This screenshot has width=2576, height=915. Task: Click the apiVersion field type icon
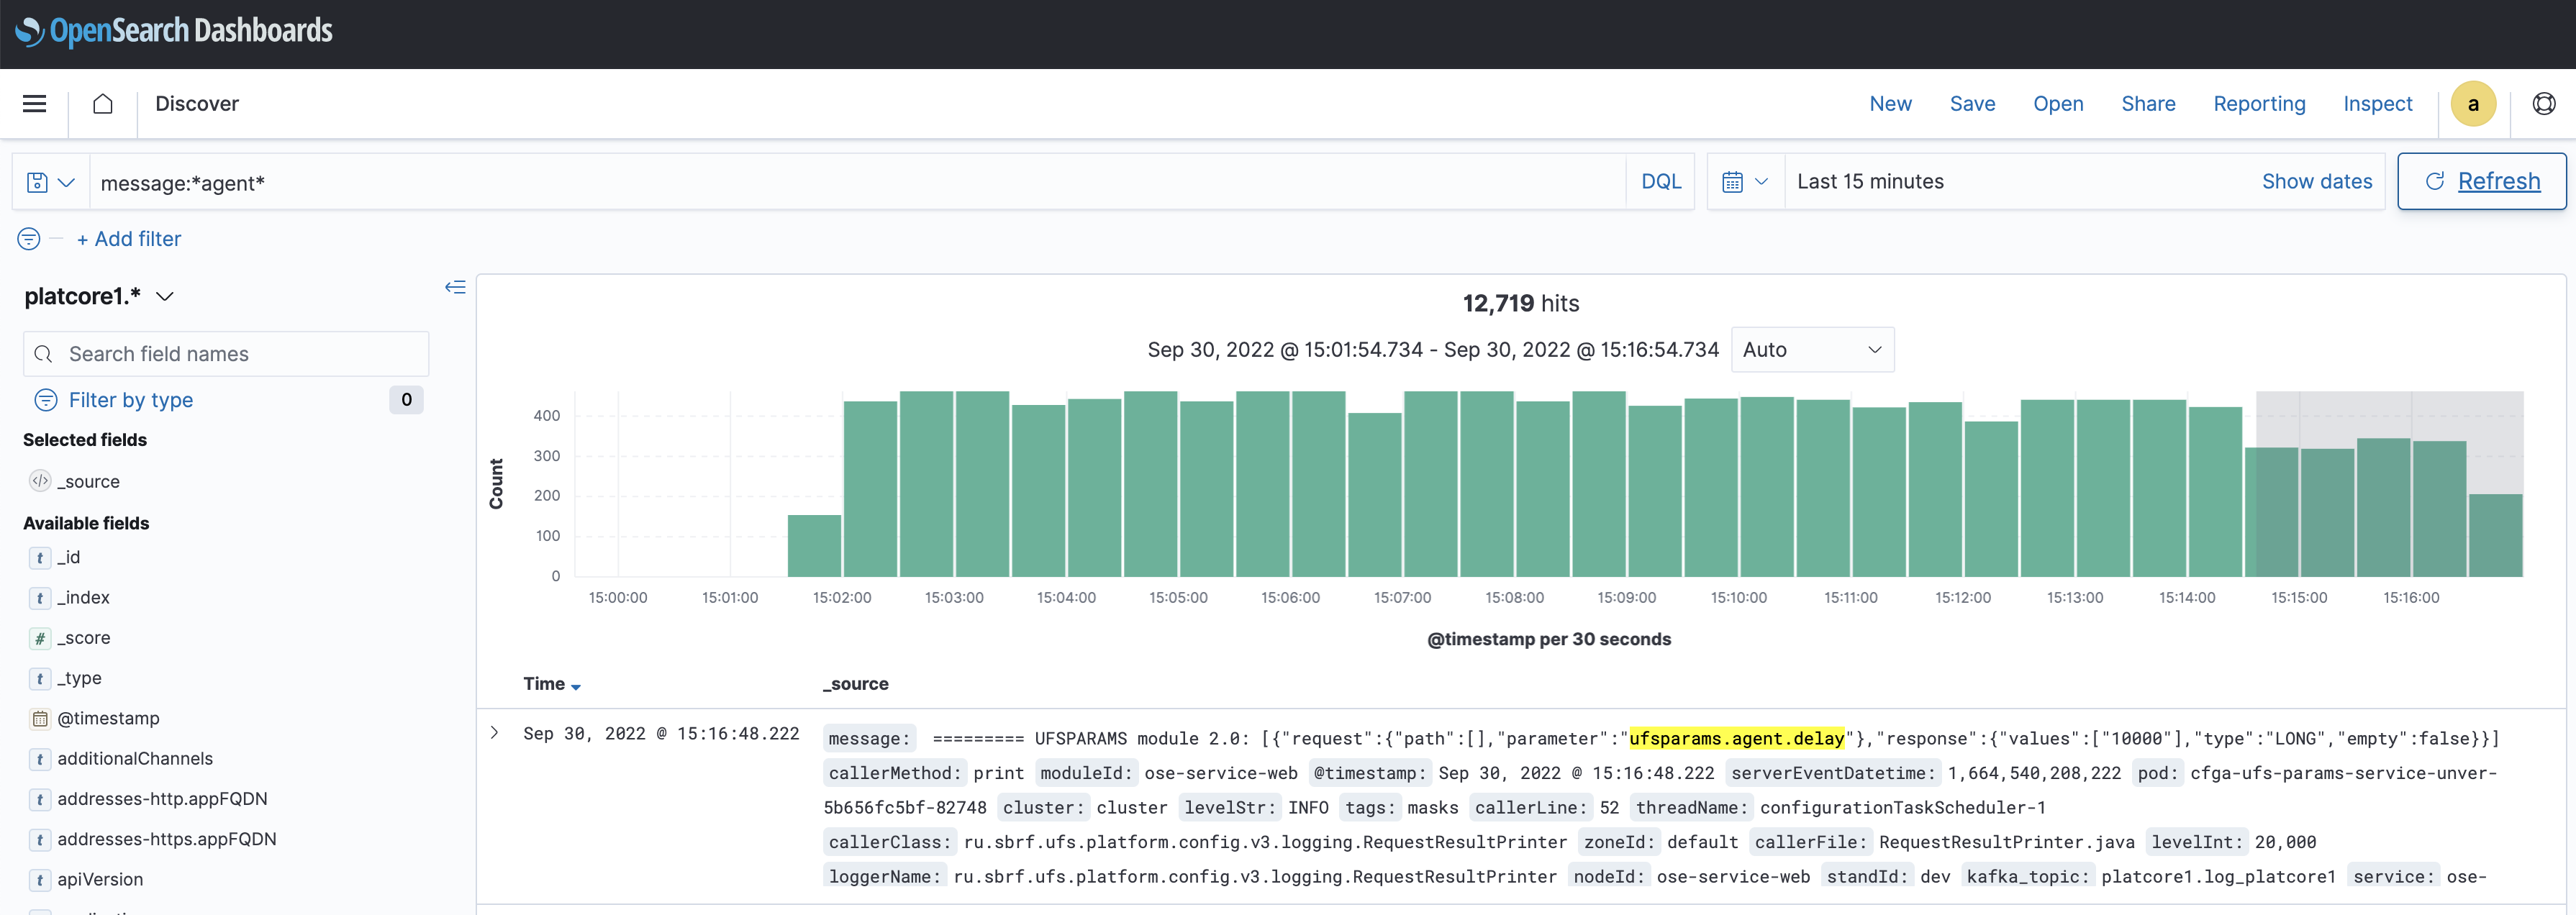tap(40, 880)
